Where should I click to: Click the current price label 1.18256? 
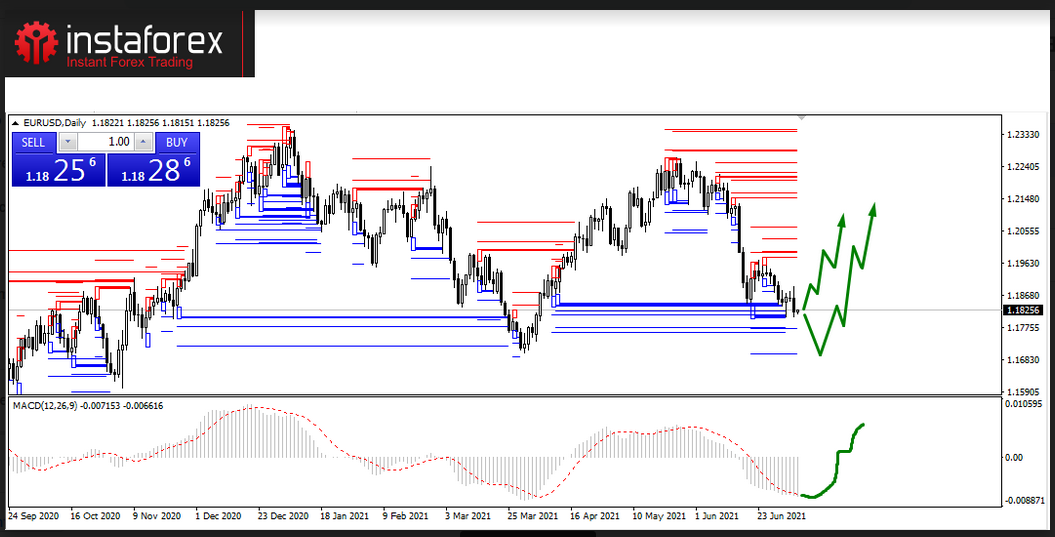tap(1021, 310)
